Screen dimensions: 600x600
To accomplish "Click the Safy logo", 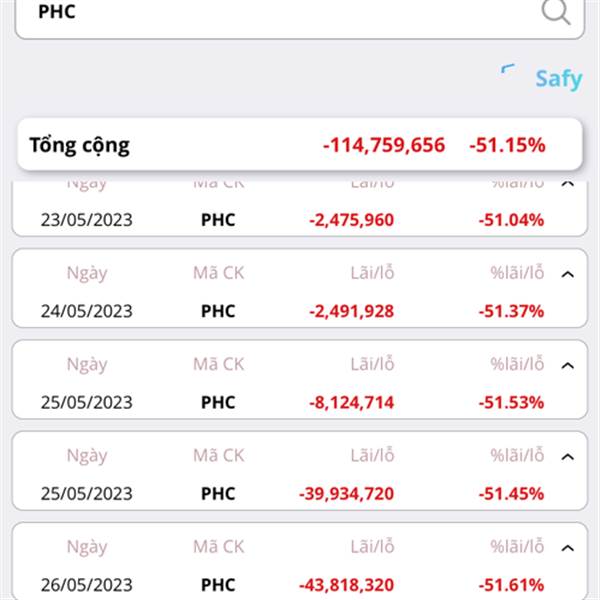I will click(558, 79).
